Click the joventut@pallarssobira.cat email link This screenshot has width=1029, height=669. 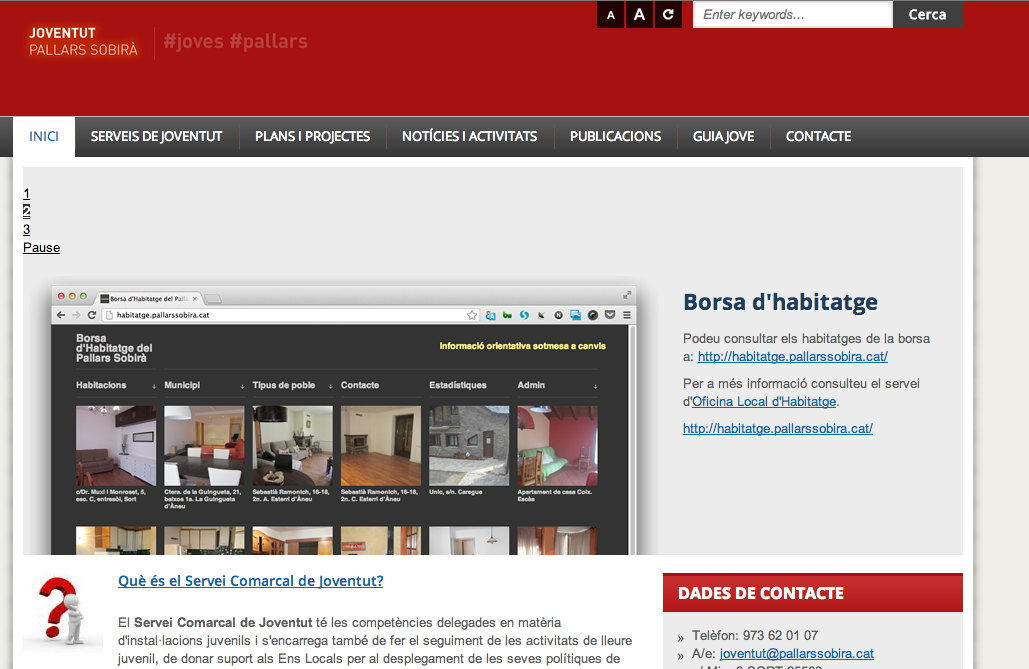click(797, 654)
